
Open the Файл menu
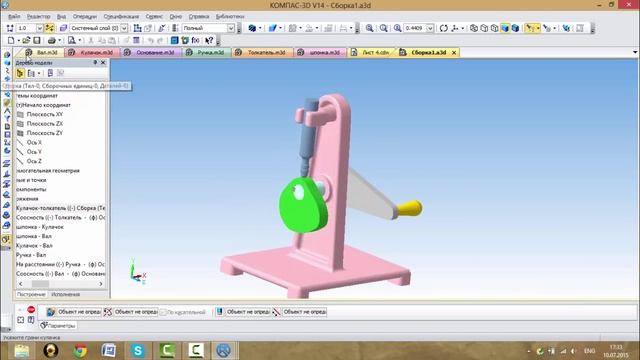pos(14,16)
